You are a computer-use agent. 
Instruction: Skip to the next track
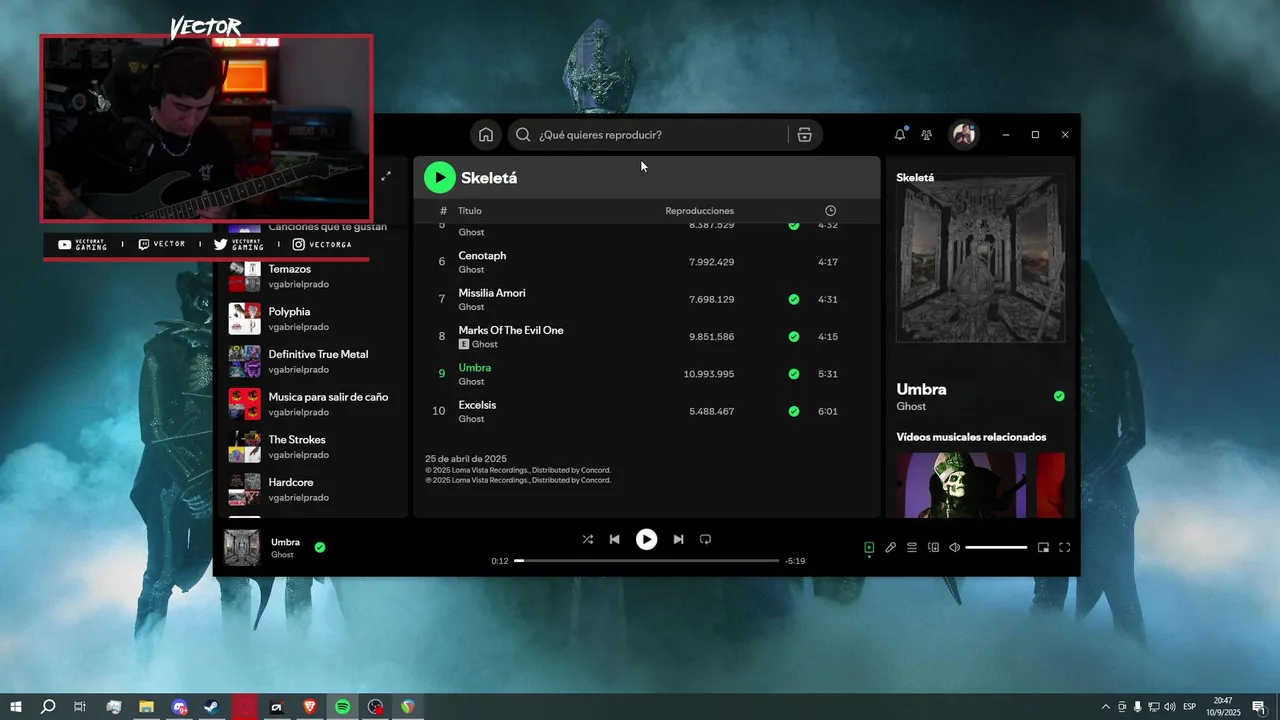click(x=678, y=539)
